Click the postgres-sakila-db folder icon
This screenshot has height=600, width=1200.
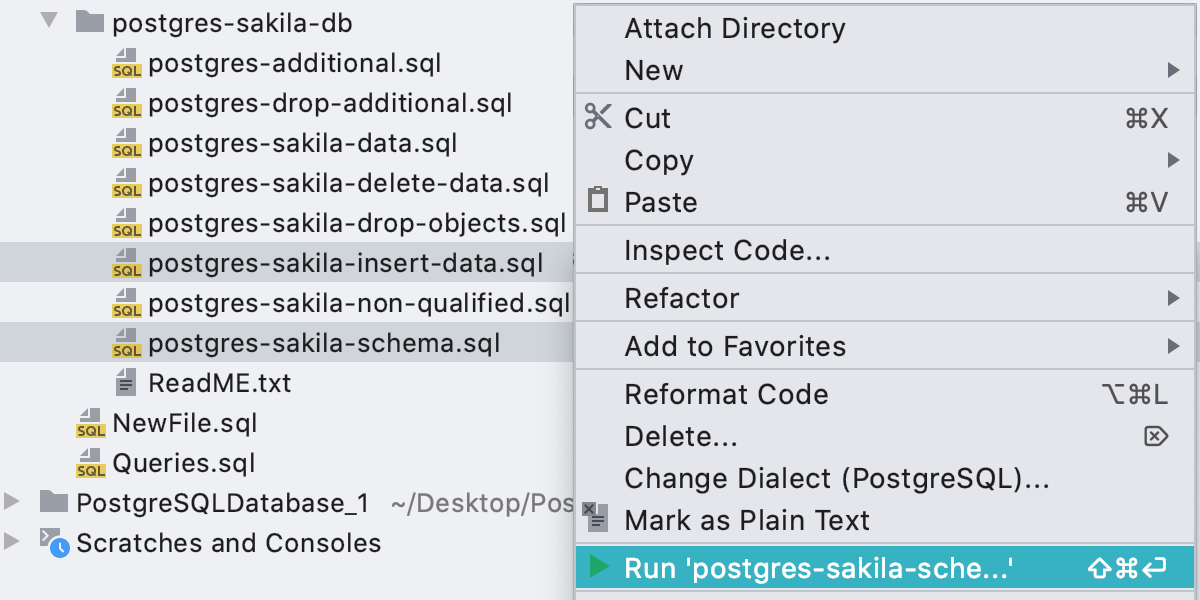click(x=90, y=22)
